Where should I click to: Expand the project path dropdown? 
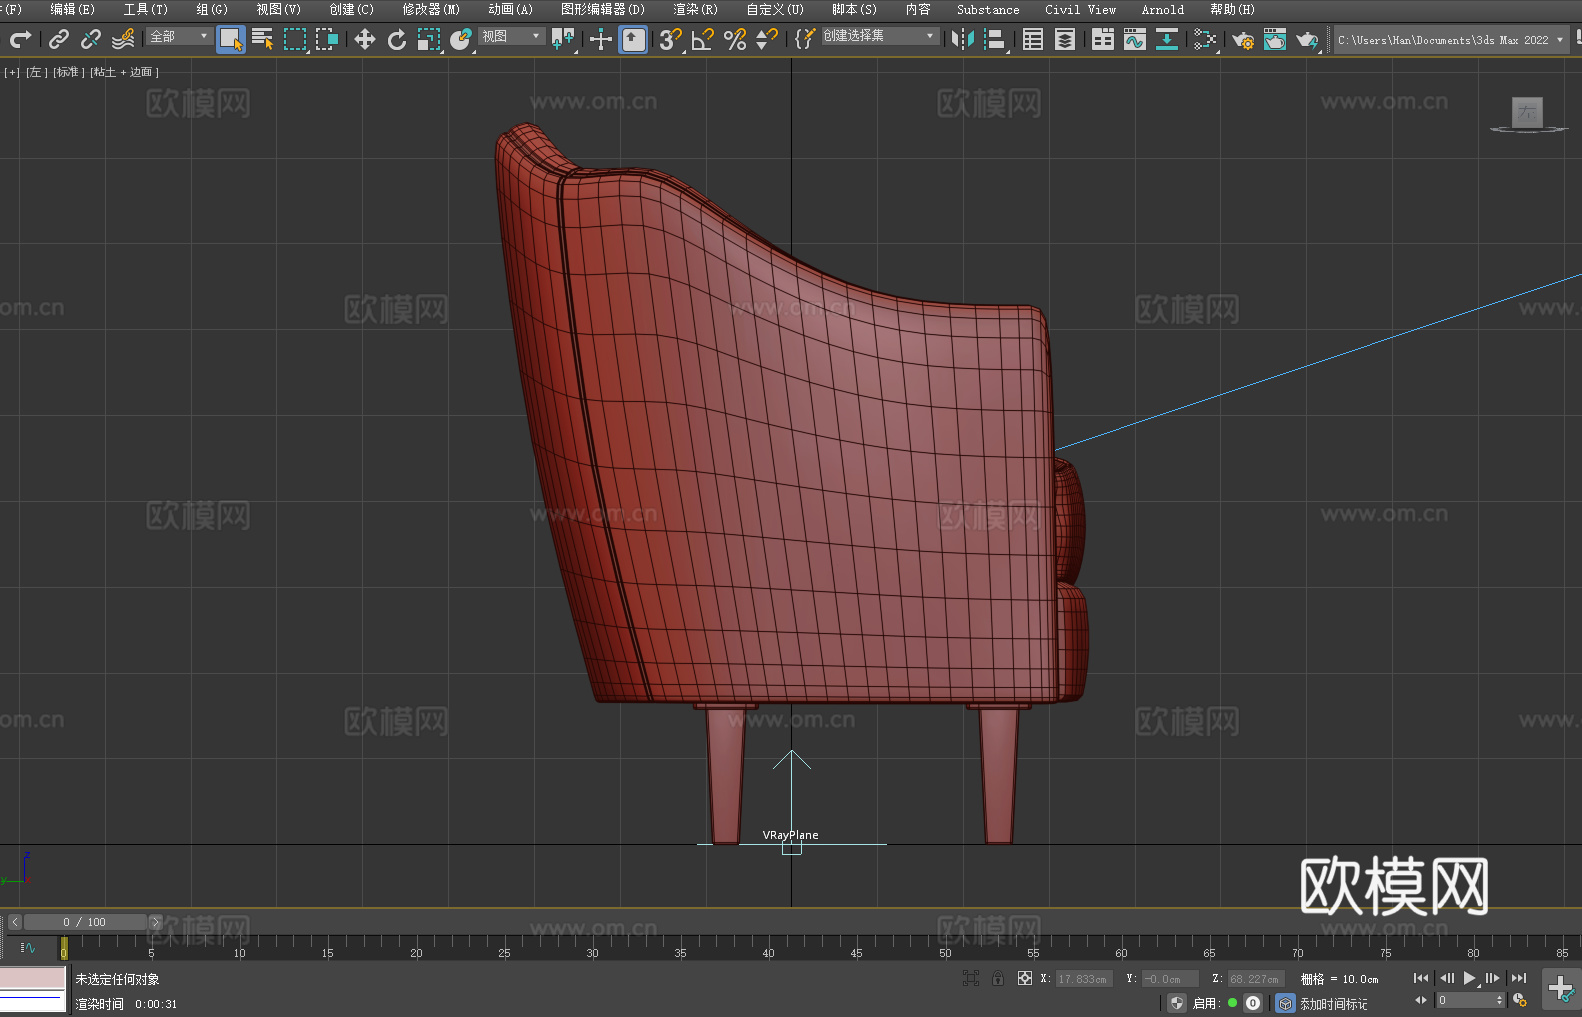[x=1559, y=40]
